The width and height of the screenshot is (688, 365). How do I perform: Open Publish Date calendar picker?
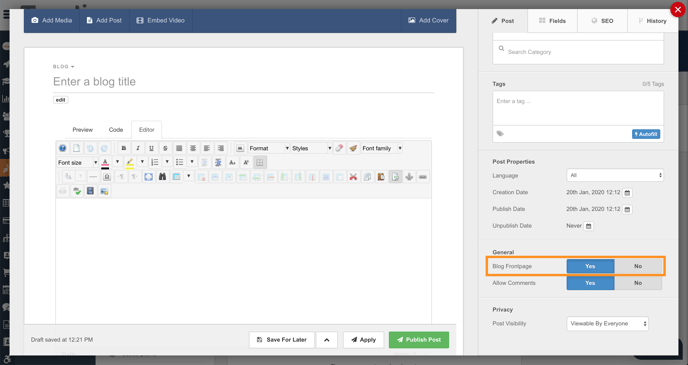tap(627, 210)
